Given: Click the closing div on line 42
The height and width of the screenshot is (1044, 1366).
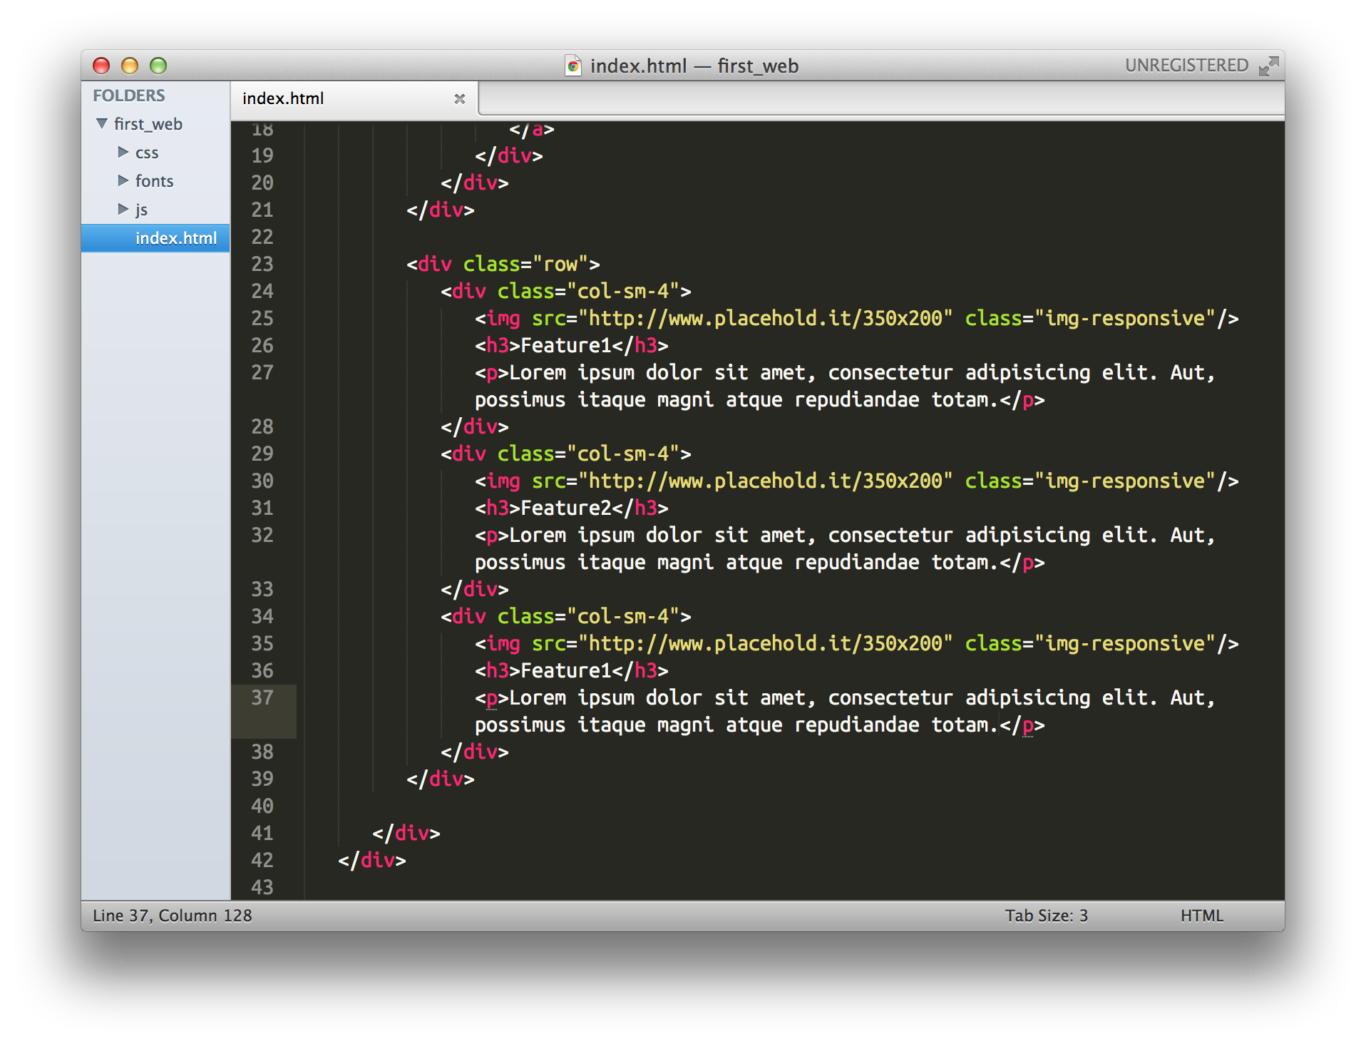Looking at the screenshot, I should [x=372, y=860].
